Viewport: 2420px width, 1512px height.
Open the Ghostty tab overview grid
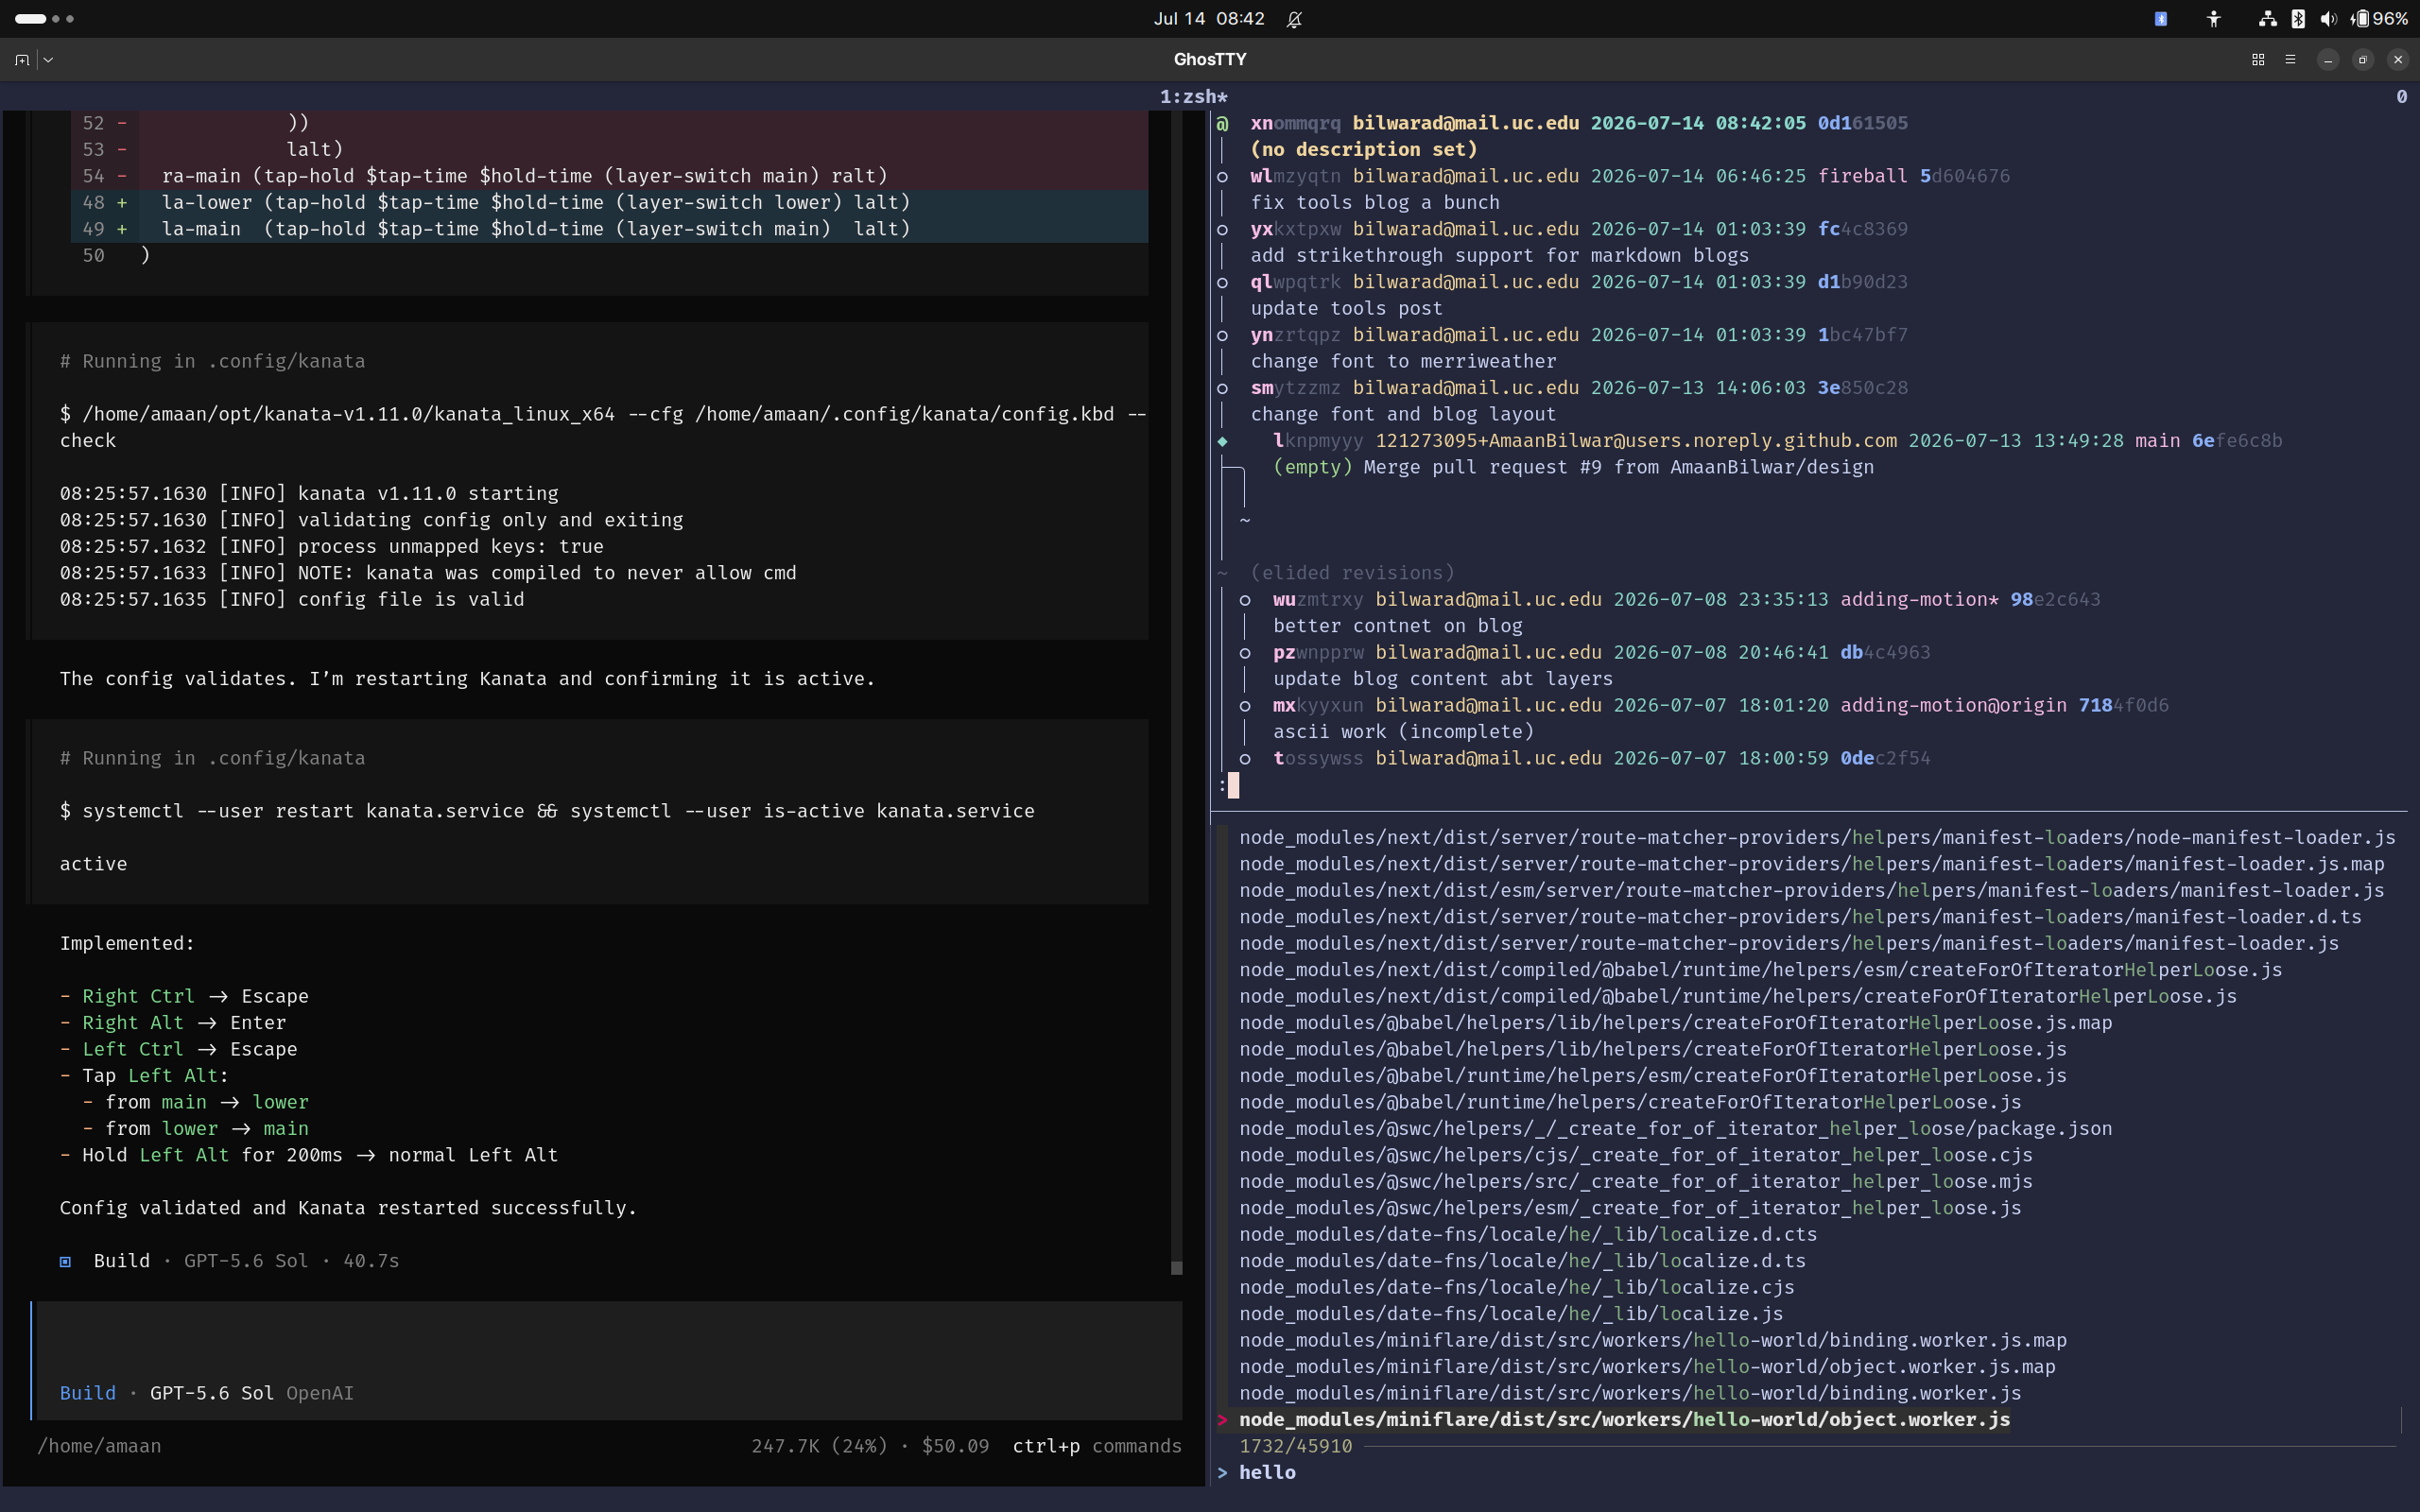[2258, 60]
